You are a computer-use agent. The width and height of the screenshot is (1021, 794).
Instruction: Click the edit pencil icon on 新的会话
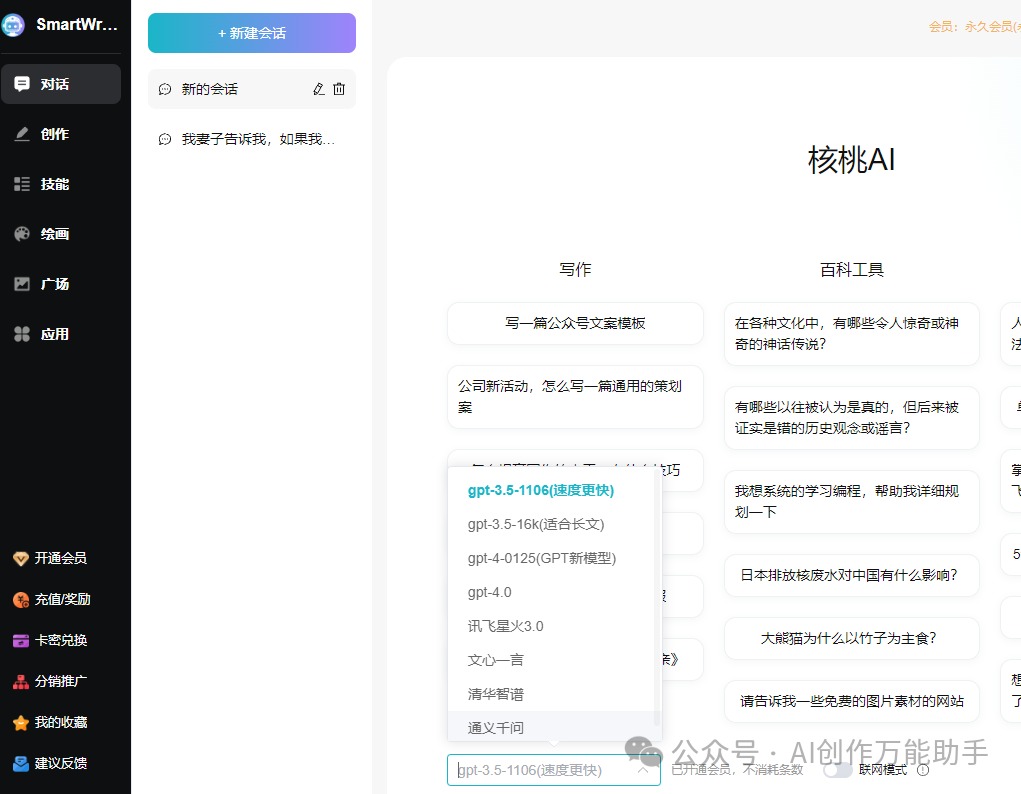click(x=319, y=89)
